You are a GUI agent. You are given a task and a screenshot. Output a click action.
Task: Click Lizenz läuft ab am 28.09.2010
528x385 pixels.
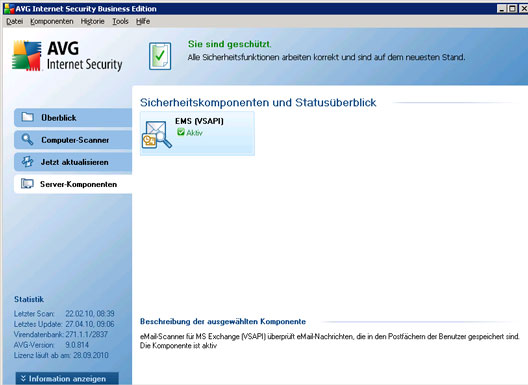point(61,355)
